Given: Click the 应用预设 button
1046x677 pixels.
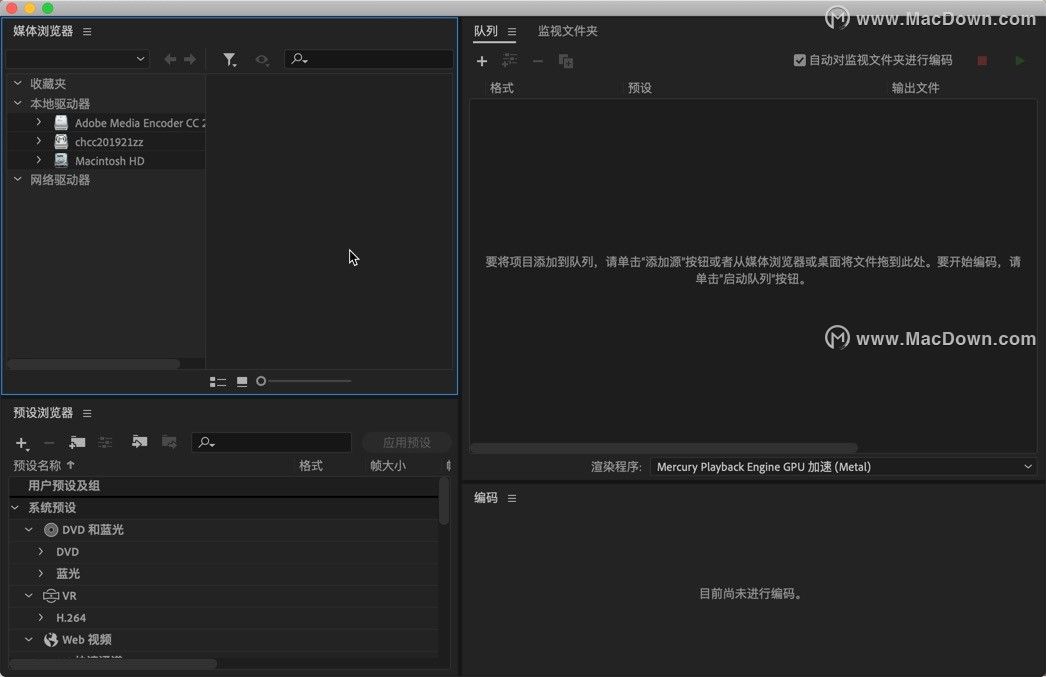Looking at the screenshot, I should pyautogui.click(x=407, y=442).
